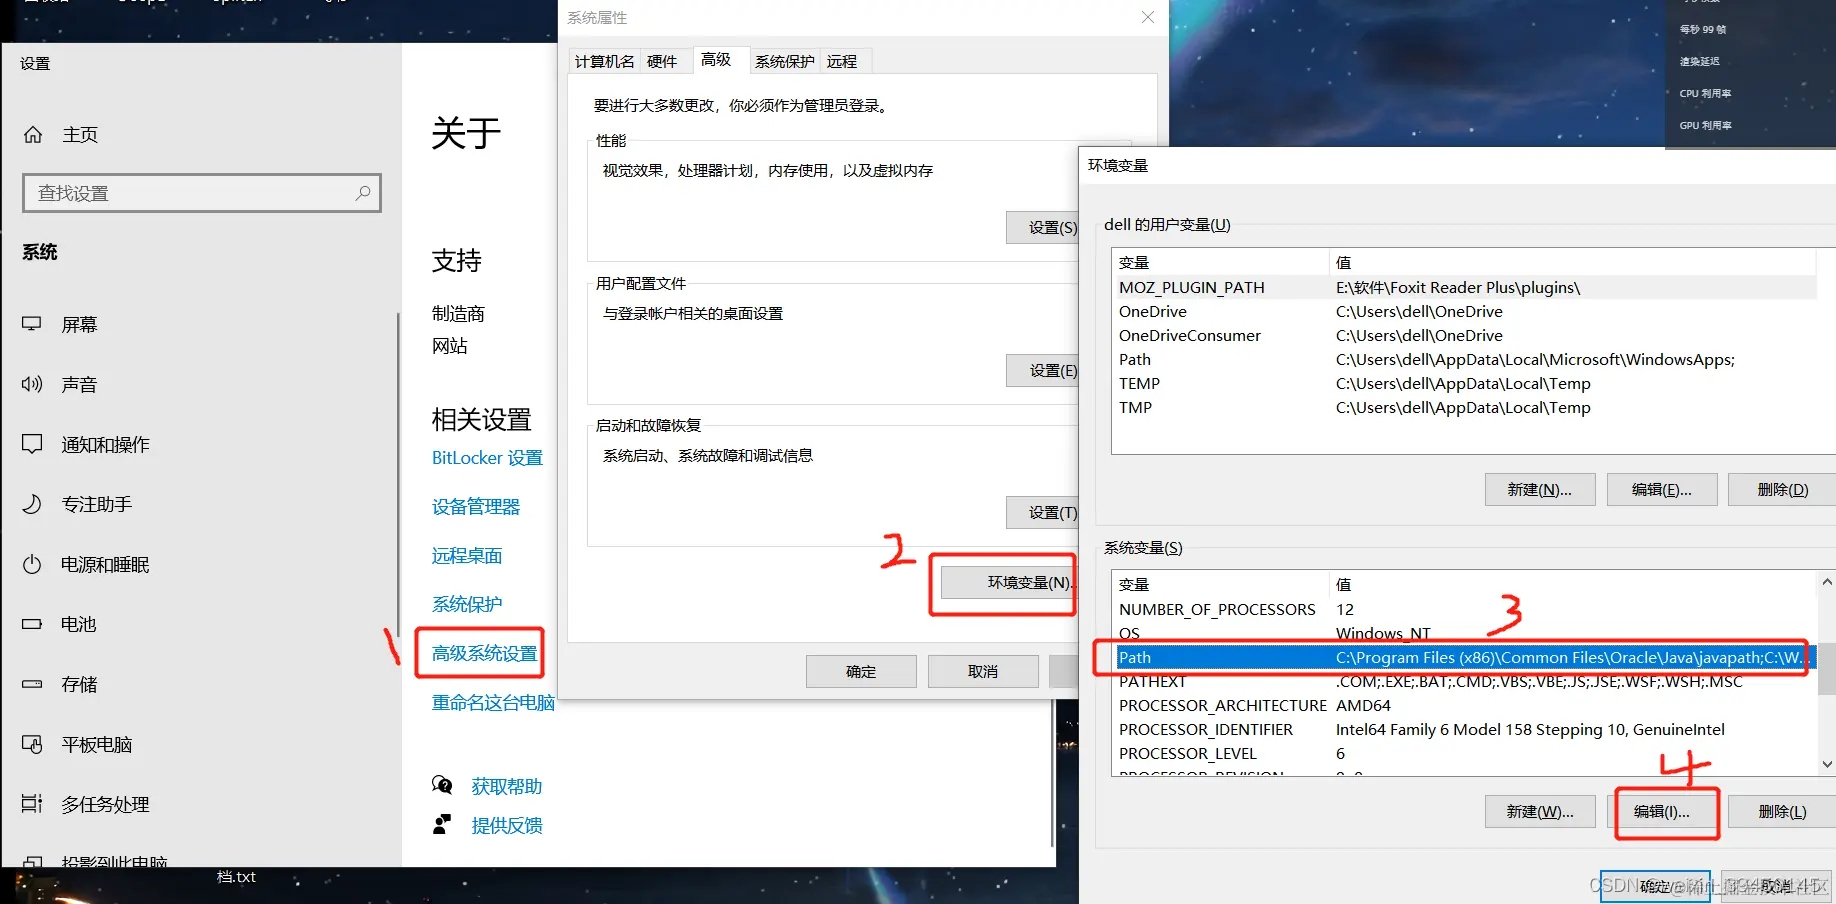Open the 存储 storage icon

(x=32, y=684)
